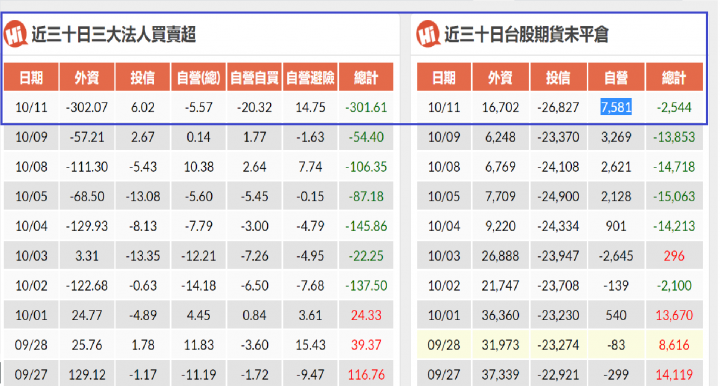Click the highlighted 7,581 cell

click(x=616, y=107)
